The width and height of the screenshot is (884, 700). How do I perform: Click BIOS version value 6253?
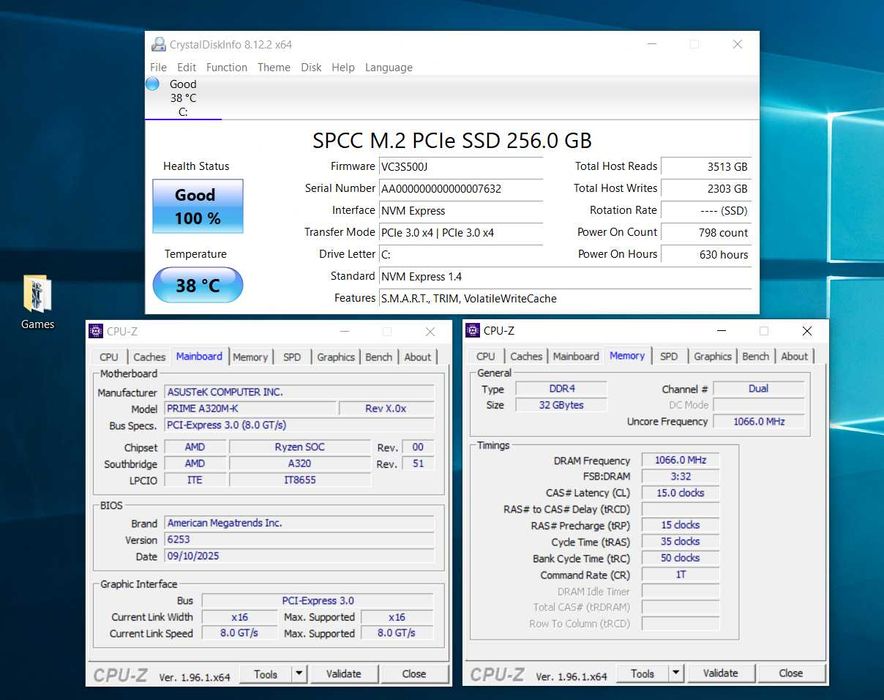[299, 540]
